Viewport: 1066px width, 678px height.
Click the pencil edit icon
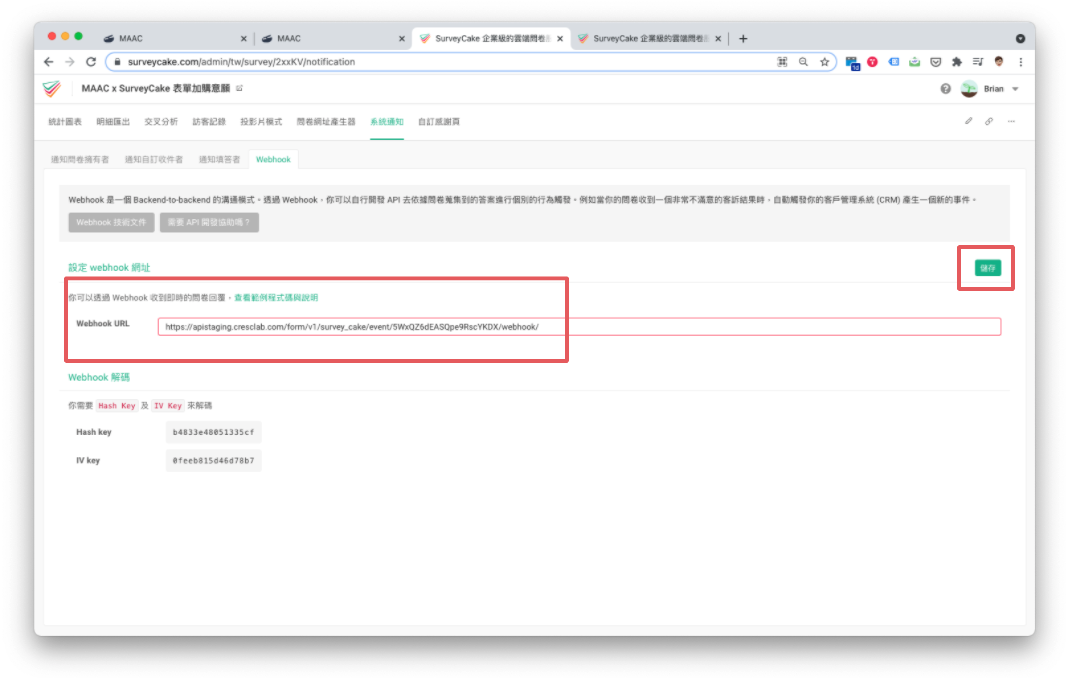pyautogui.click(x=968, y=121)
